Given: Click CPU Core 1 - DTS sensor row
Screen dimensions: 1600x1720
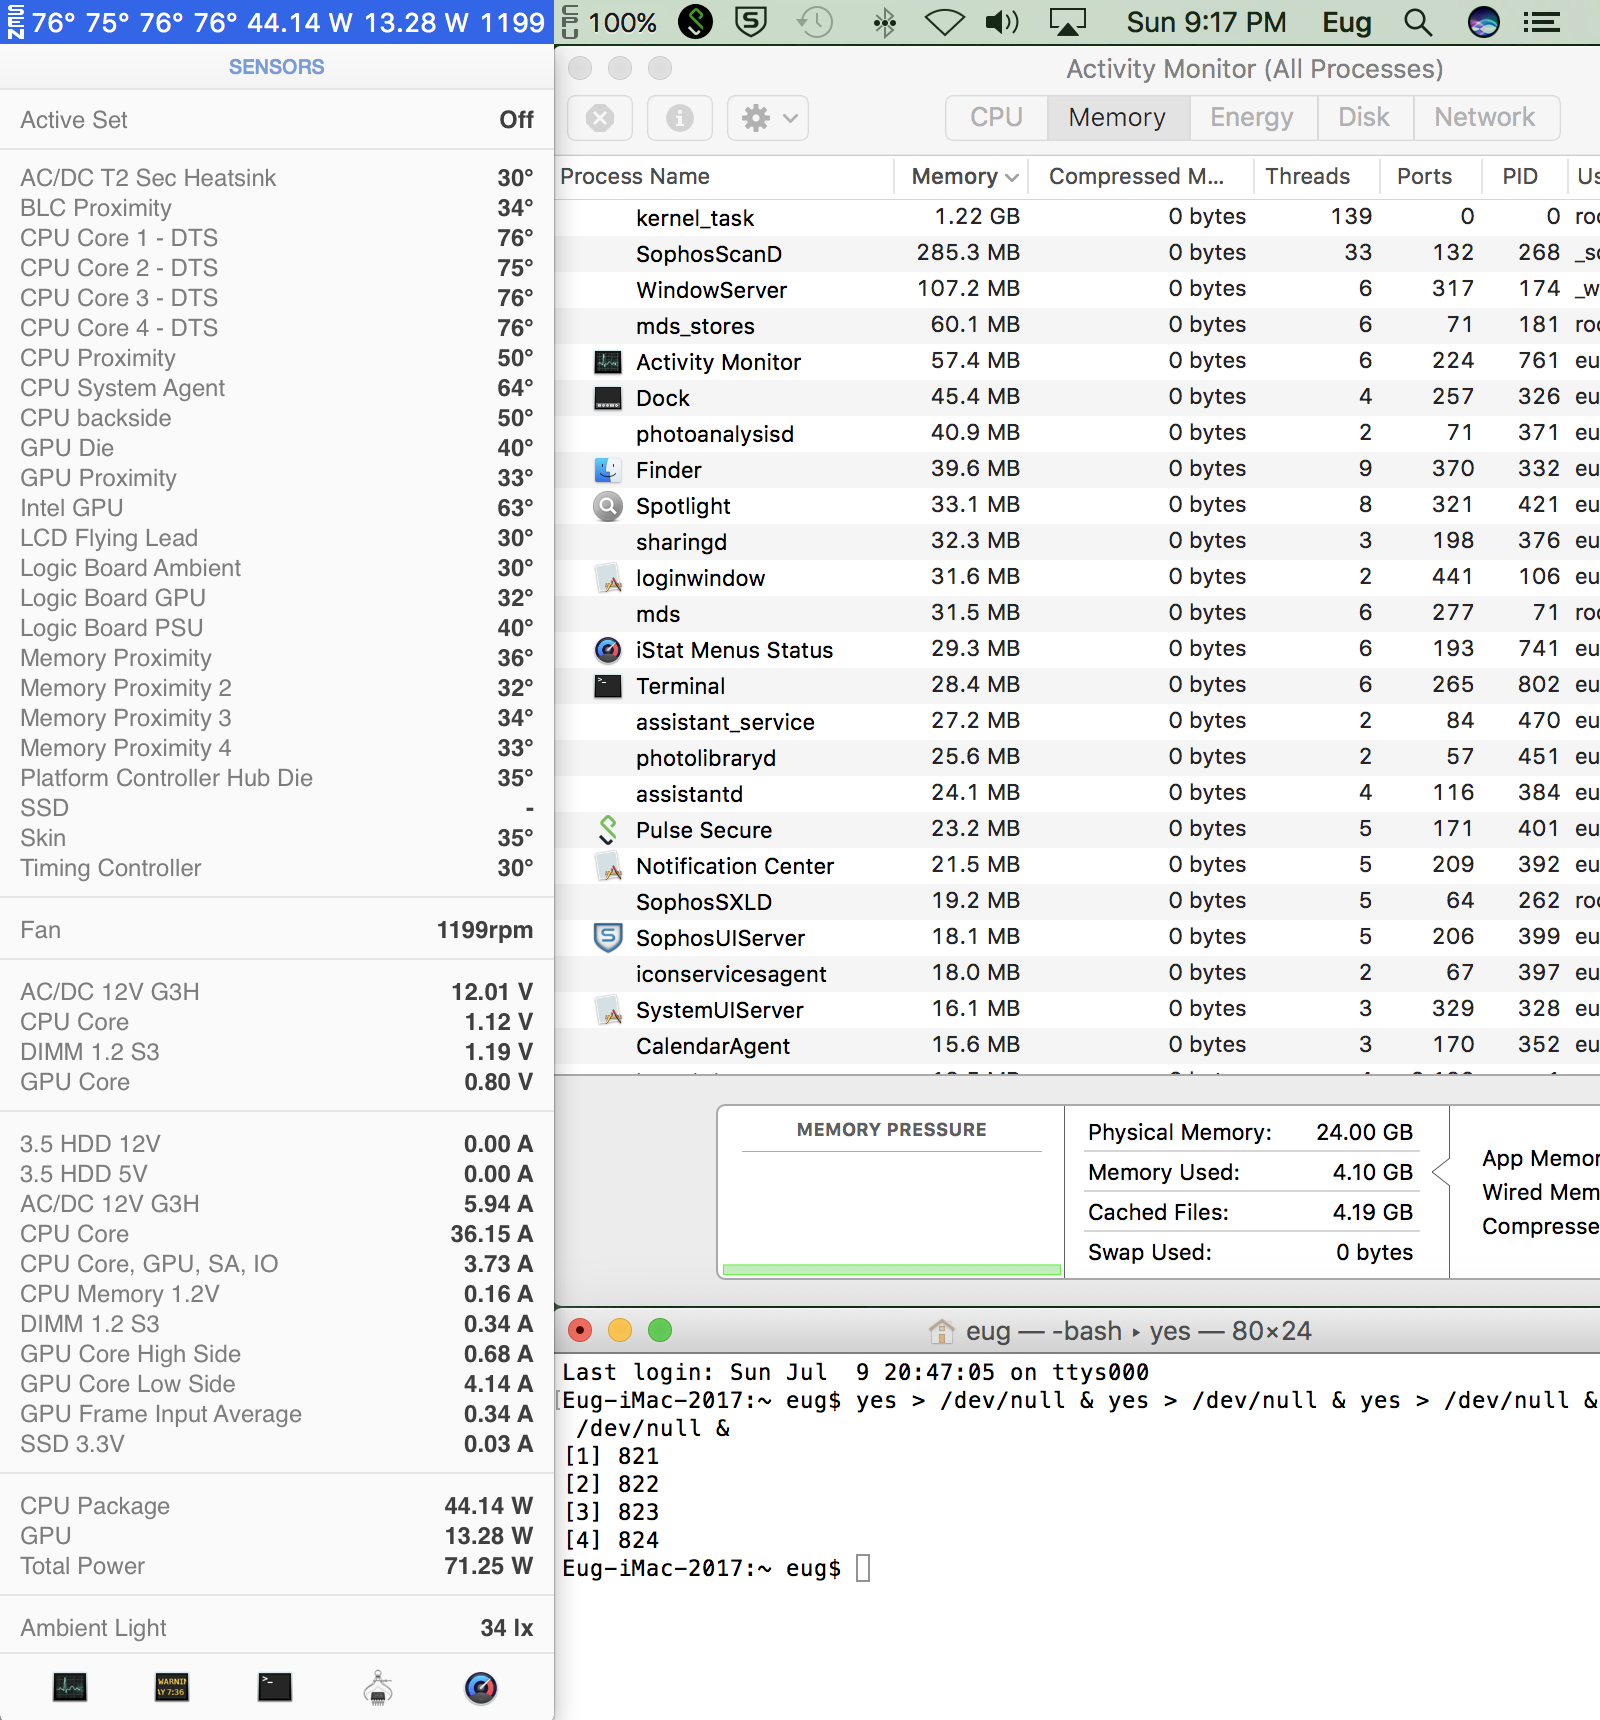Looking at the screenshot, I should pyautogui.click(x=277, y=238).
